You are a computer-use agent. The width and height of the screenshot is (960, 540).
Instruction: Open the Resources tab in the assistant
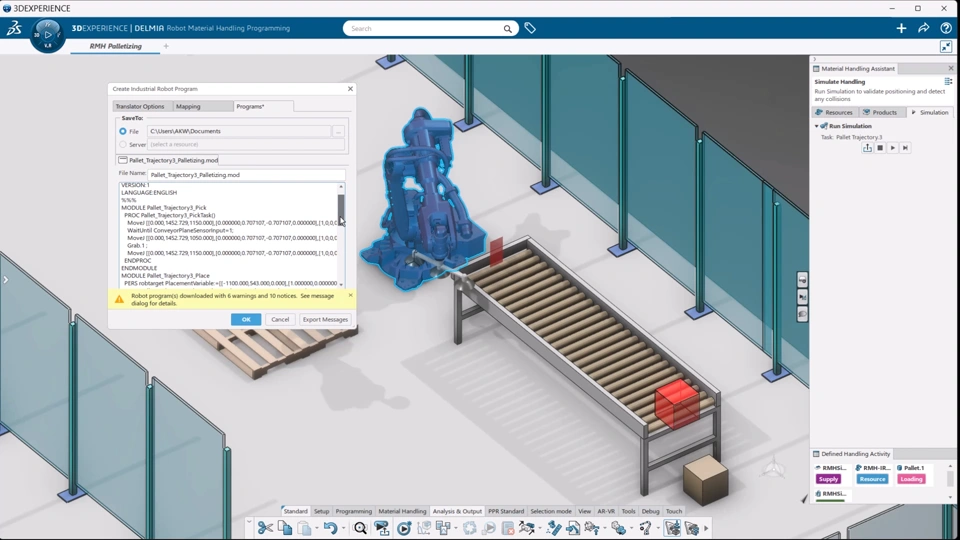click(834, 113)
